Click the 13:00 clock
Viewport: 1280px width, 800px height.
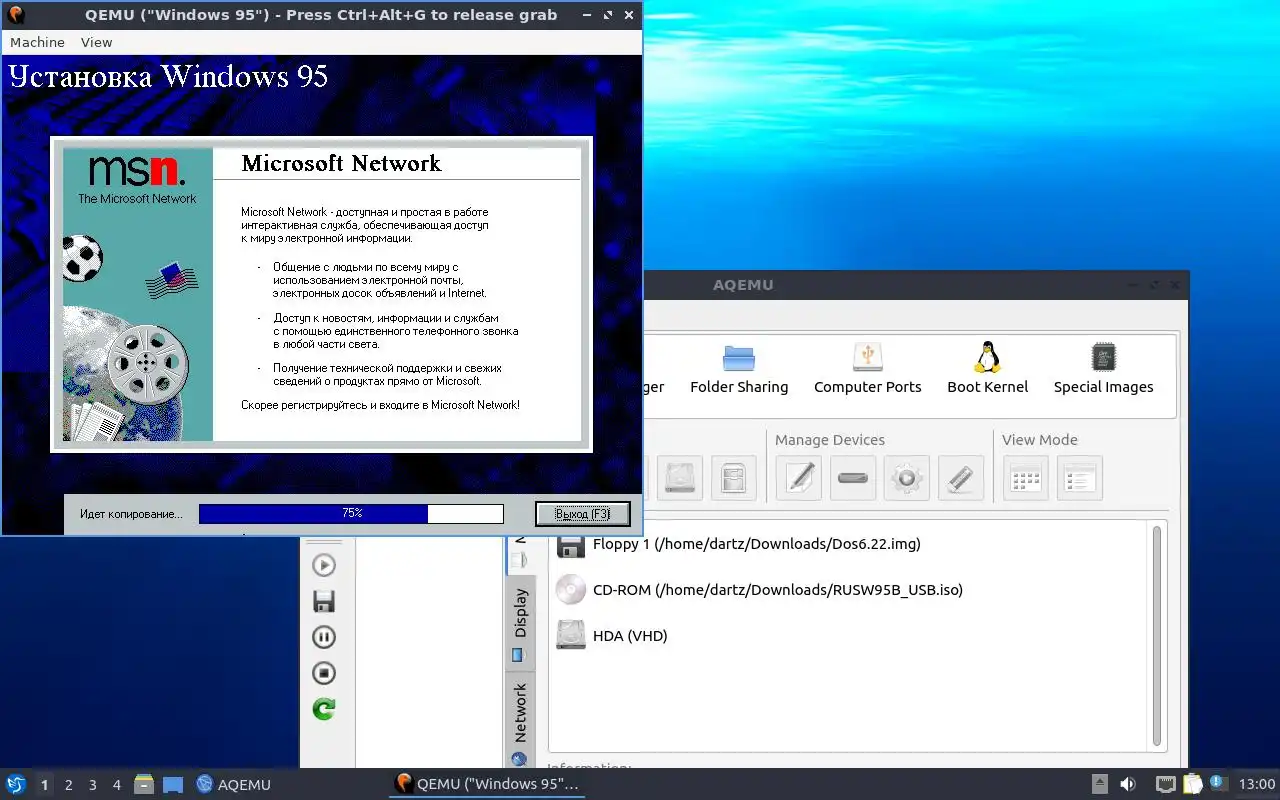[1257, 784]
